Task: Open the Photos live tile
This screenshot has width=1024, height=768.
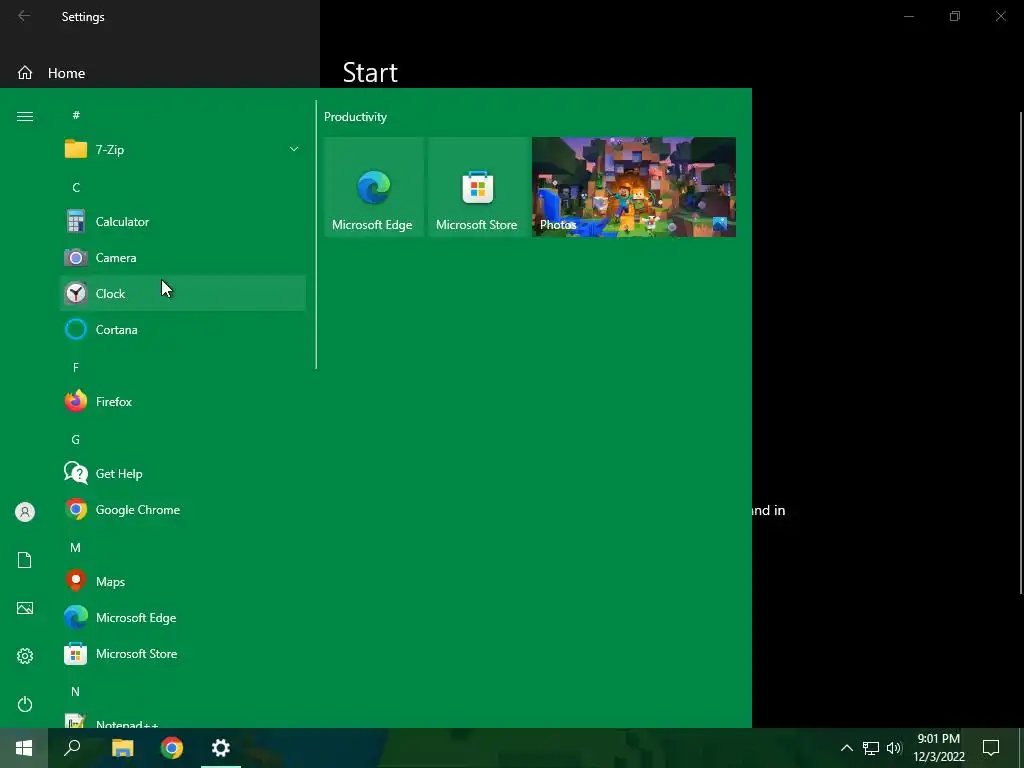Action: click(634, 187)
